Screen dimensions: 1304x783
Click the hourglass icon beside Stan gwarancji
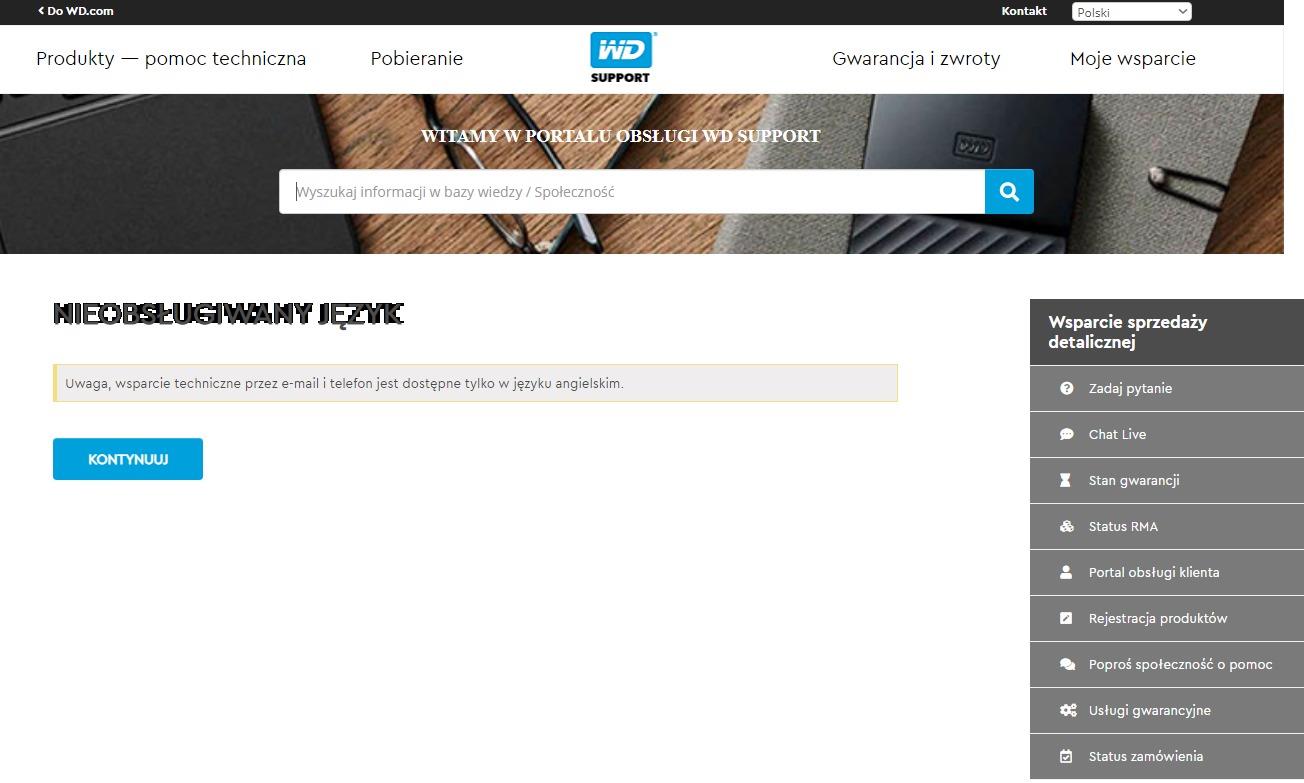1066,480
